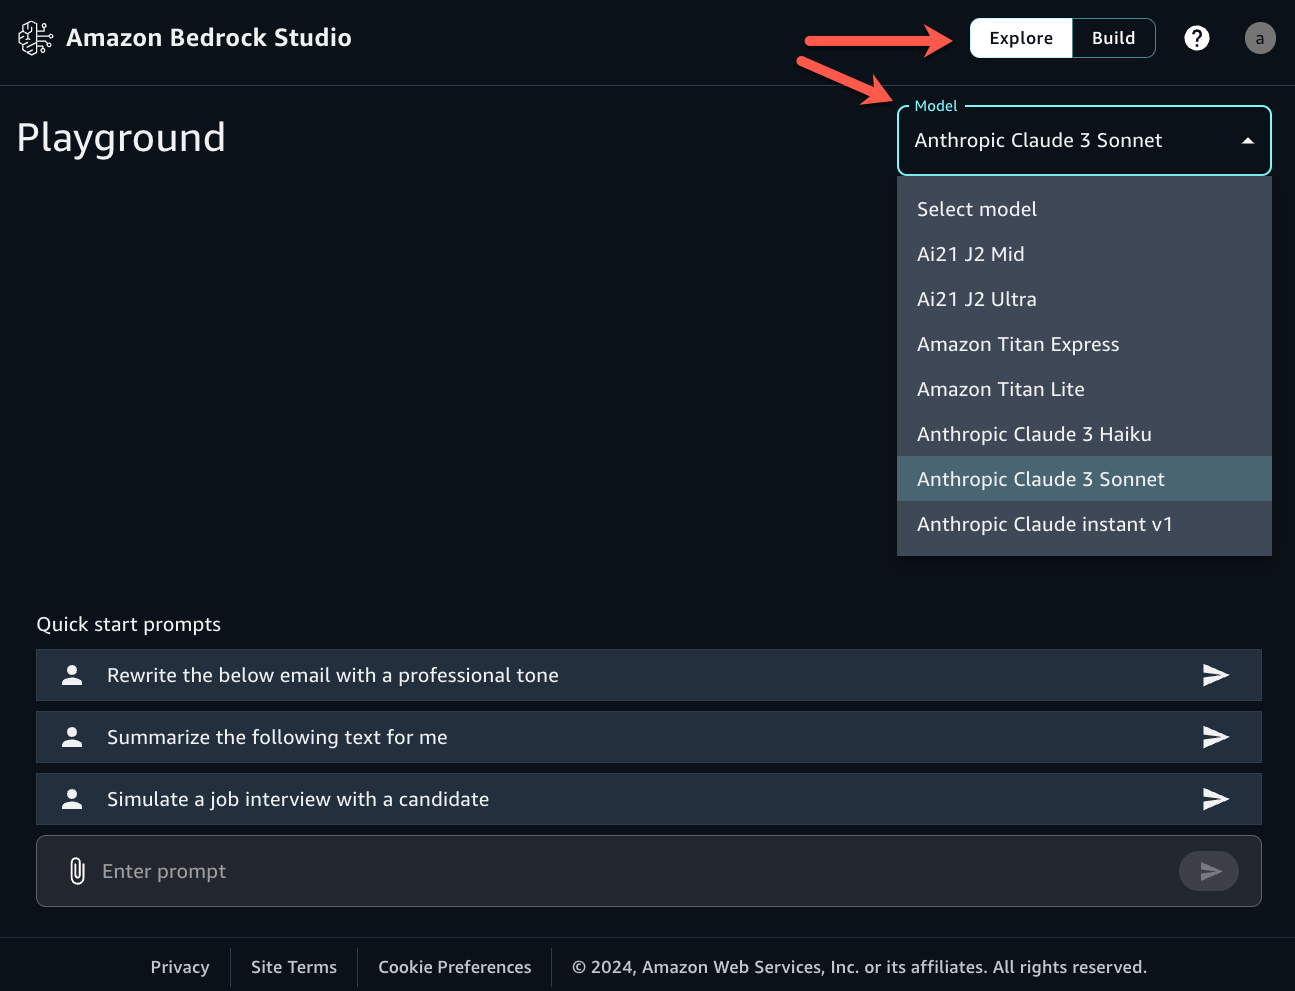Click inside the Enter prompt field
This screenshot has height=991, width=1295.
coord(400,871)
